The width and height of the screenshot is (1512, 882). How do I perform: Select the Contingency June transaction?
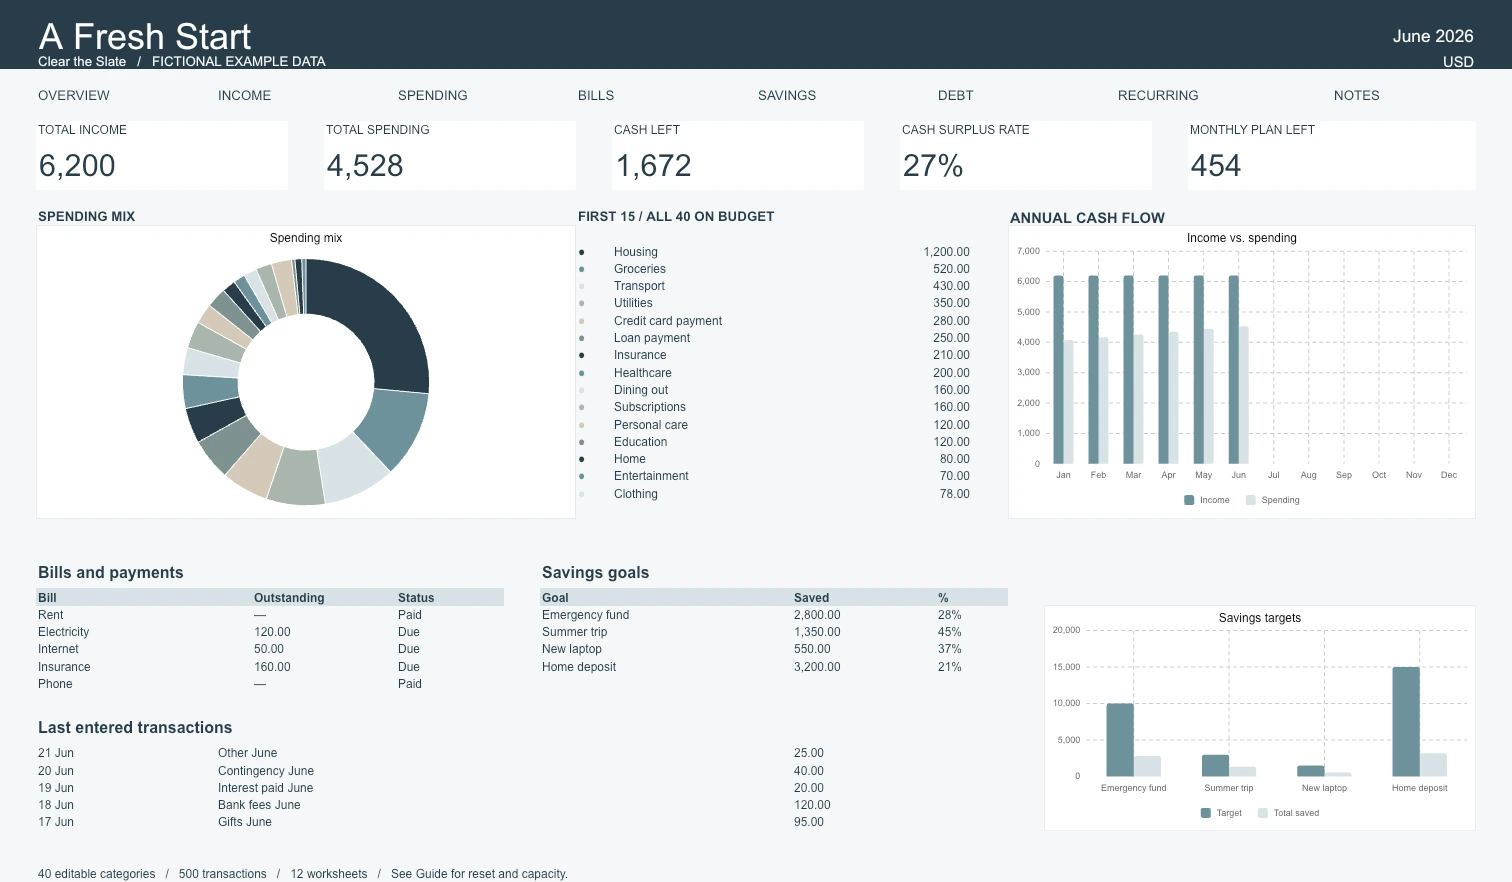click(x=266, y=771)
